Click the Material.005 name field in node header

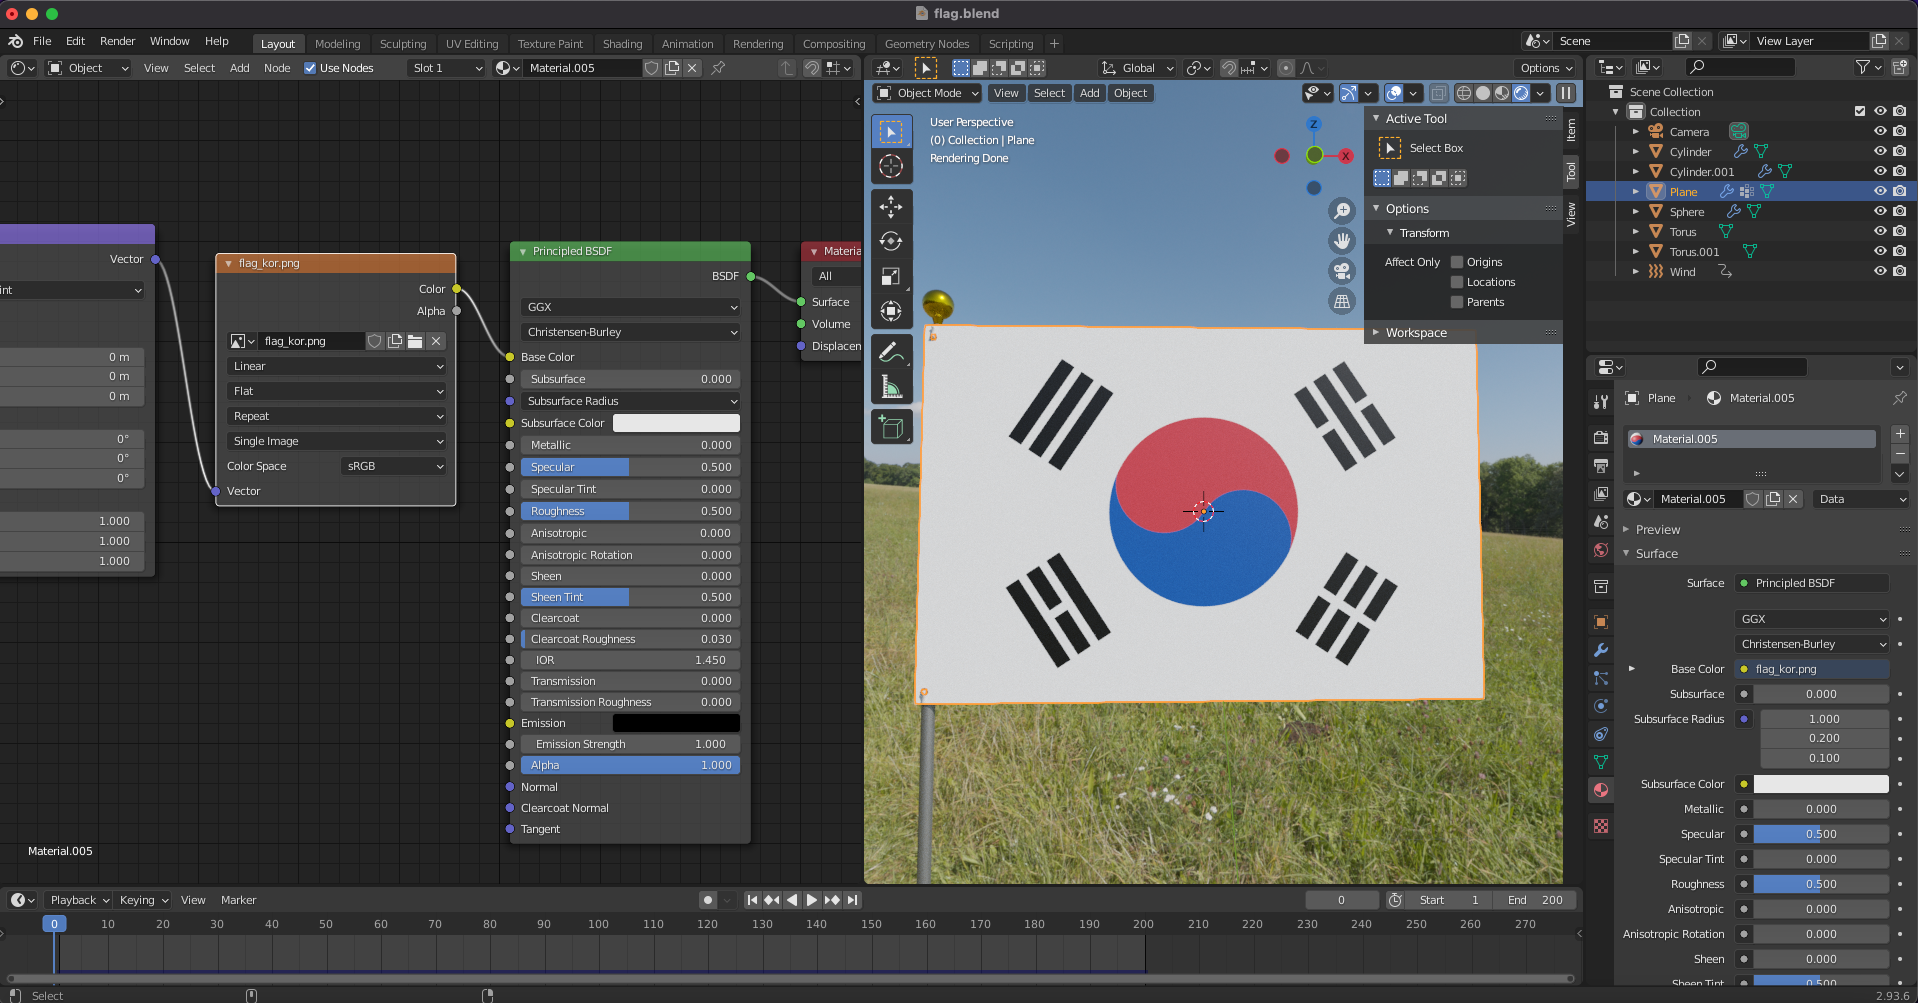pyautogui.click(x=584, y=68)
